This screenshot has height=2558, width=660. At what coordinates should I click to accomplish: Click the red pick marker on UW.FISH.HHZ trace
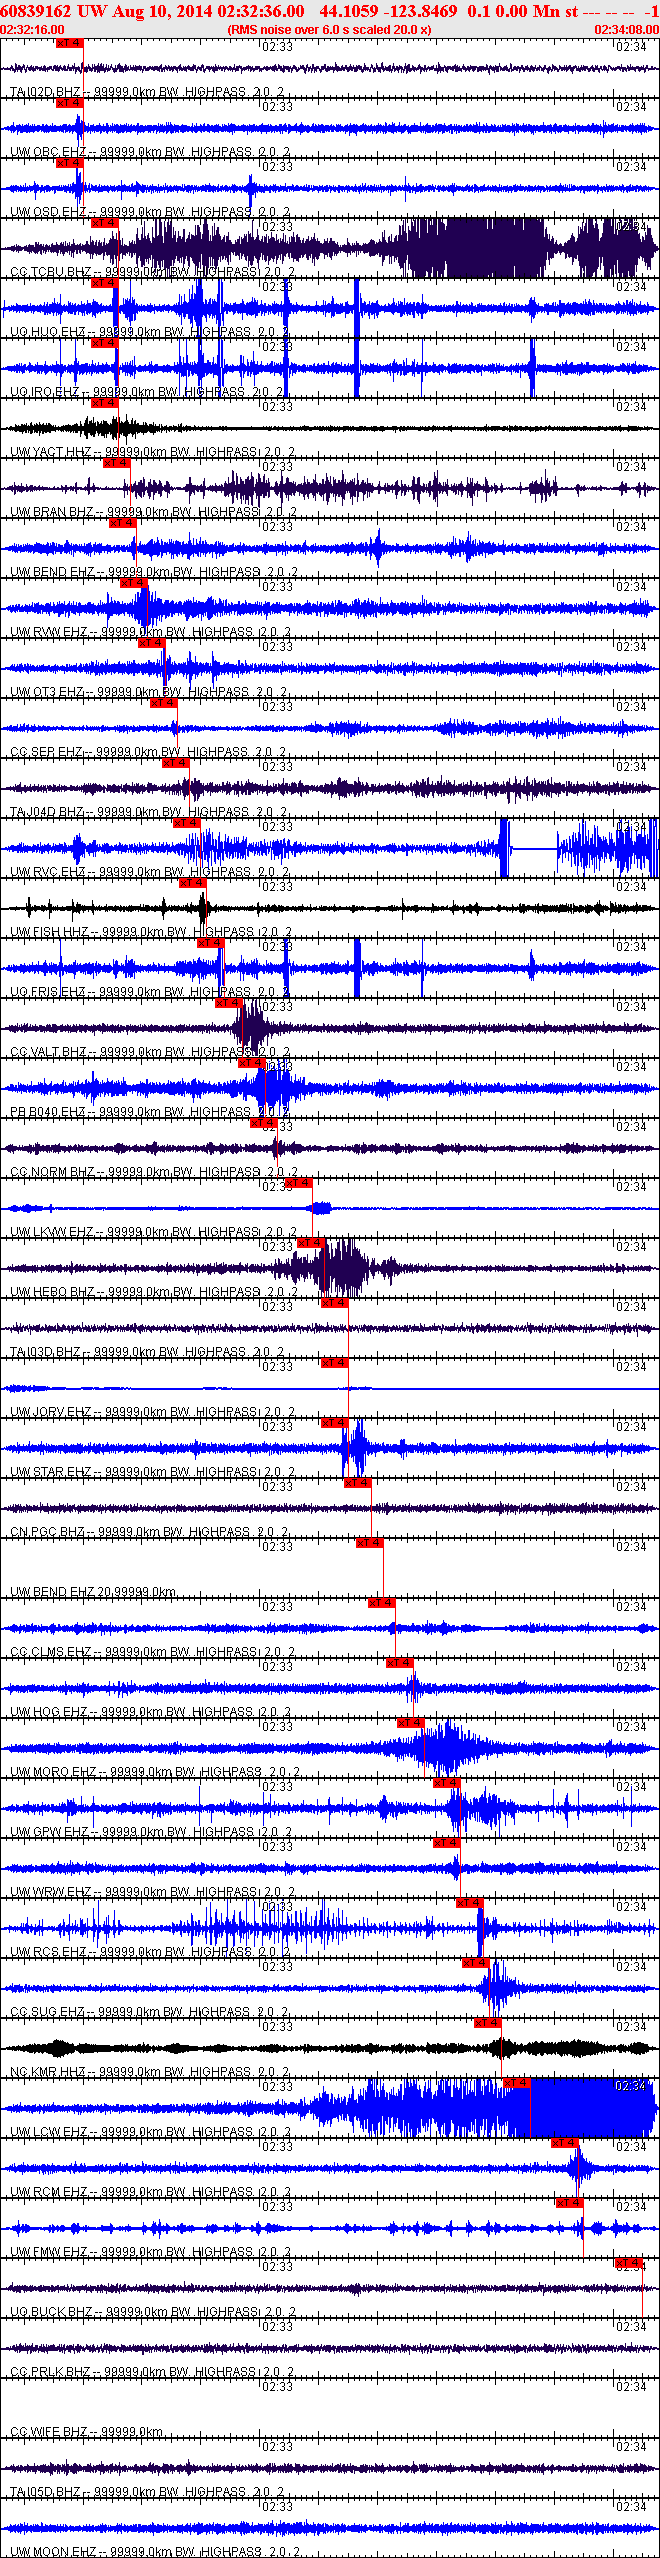(x=192, y=883)
